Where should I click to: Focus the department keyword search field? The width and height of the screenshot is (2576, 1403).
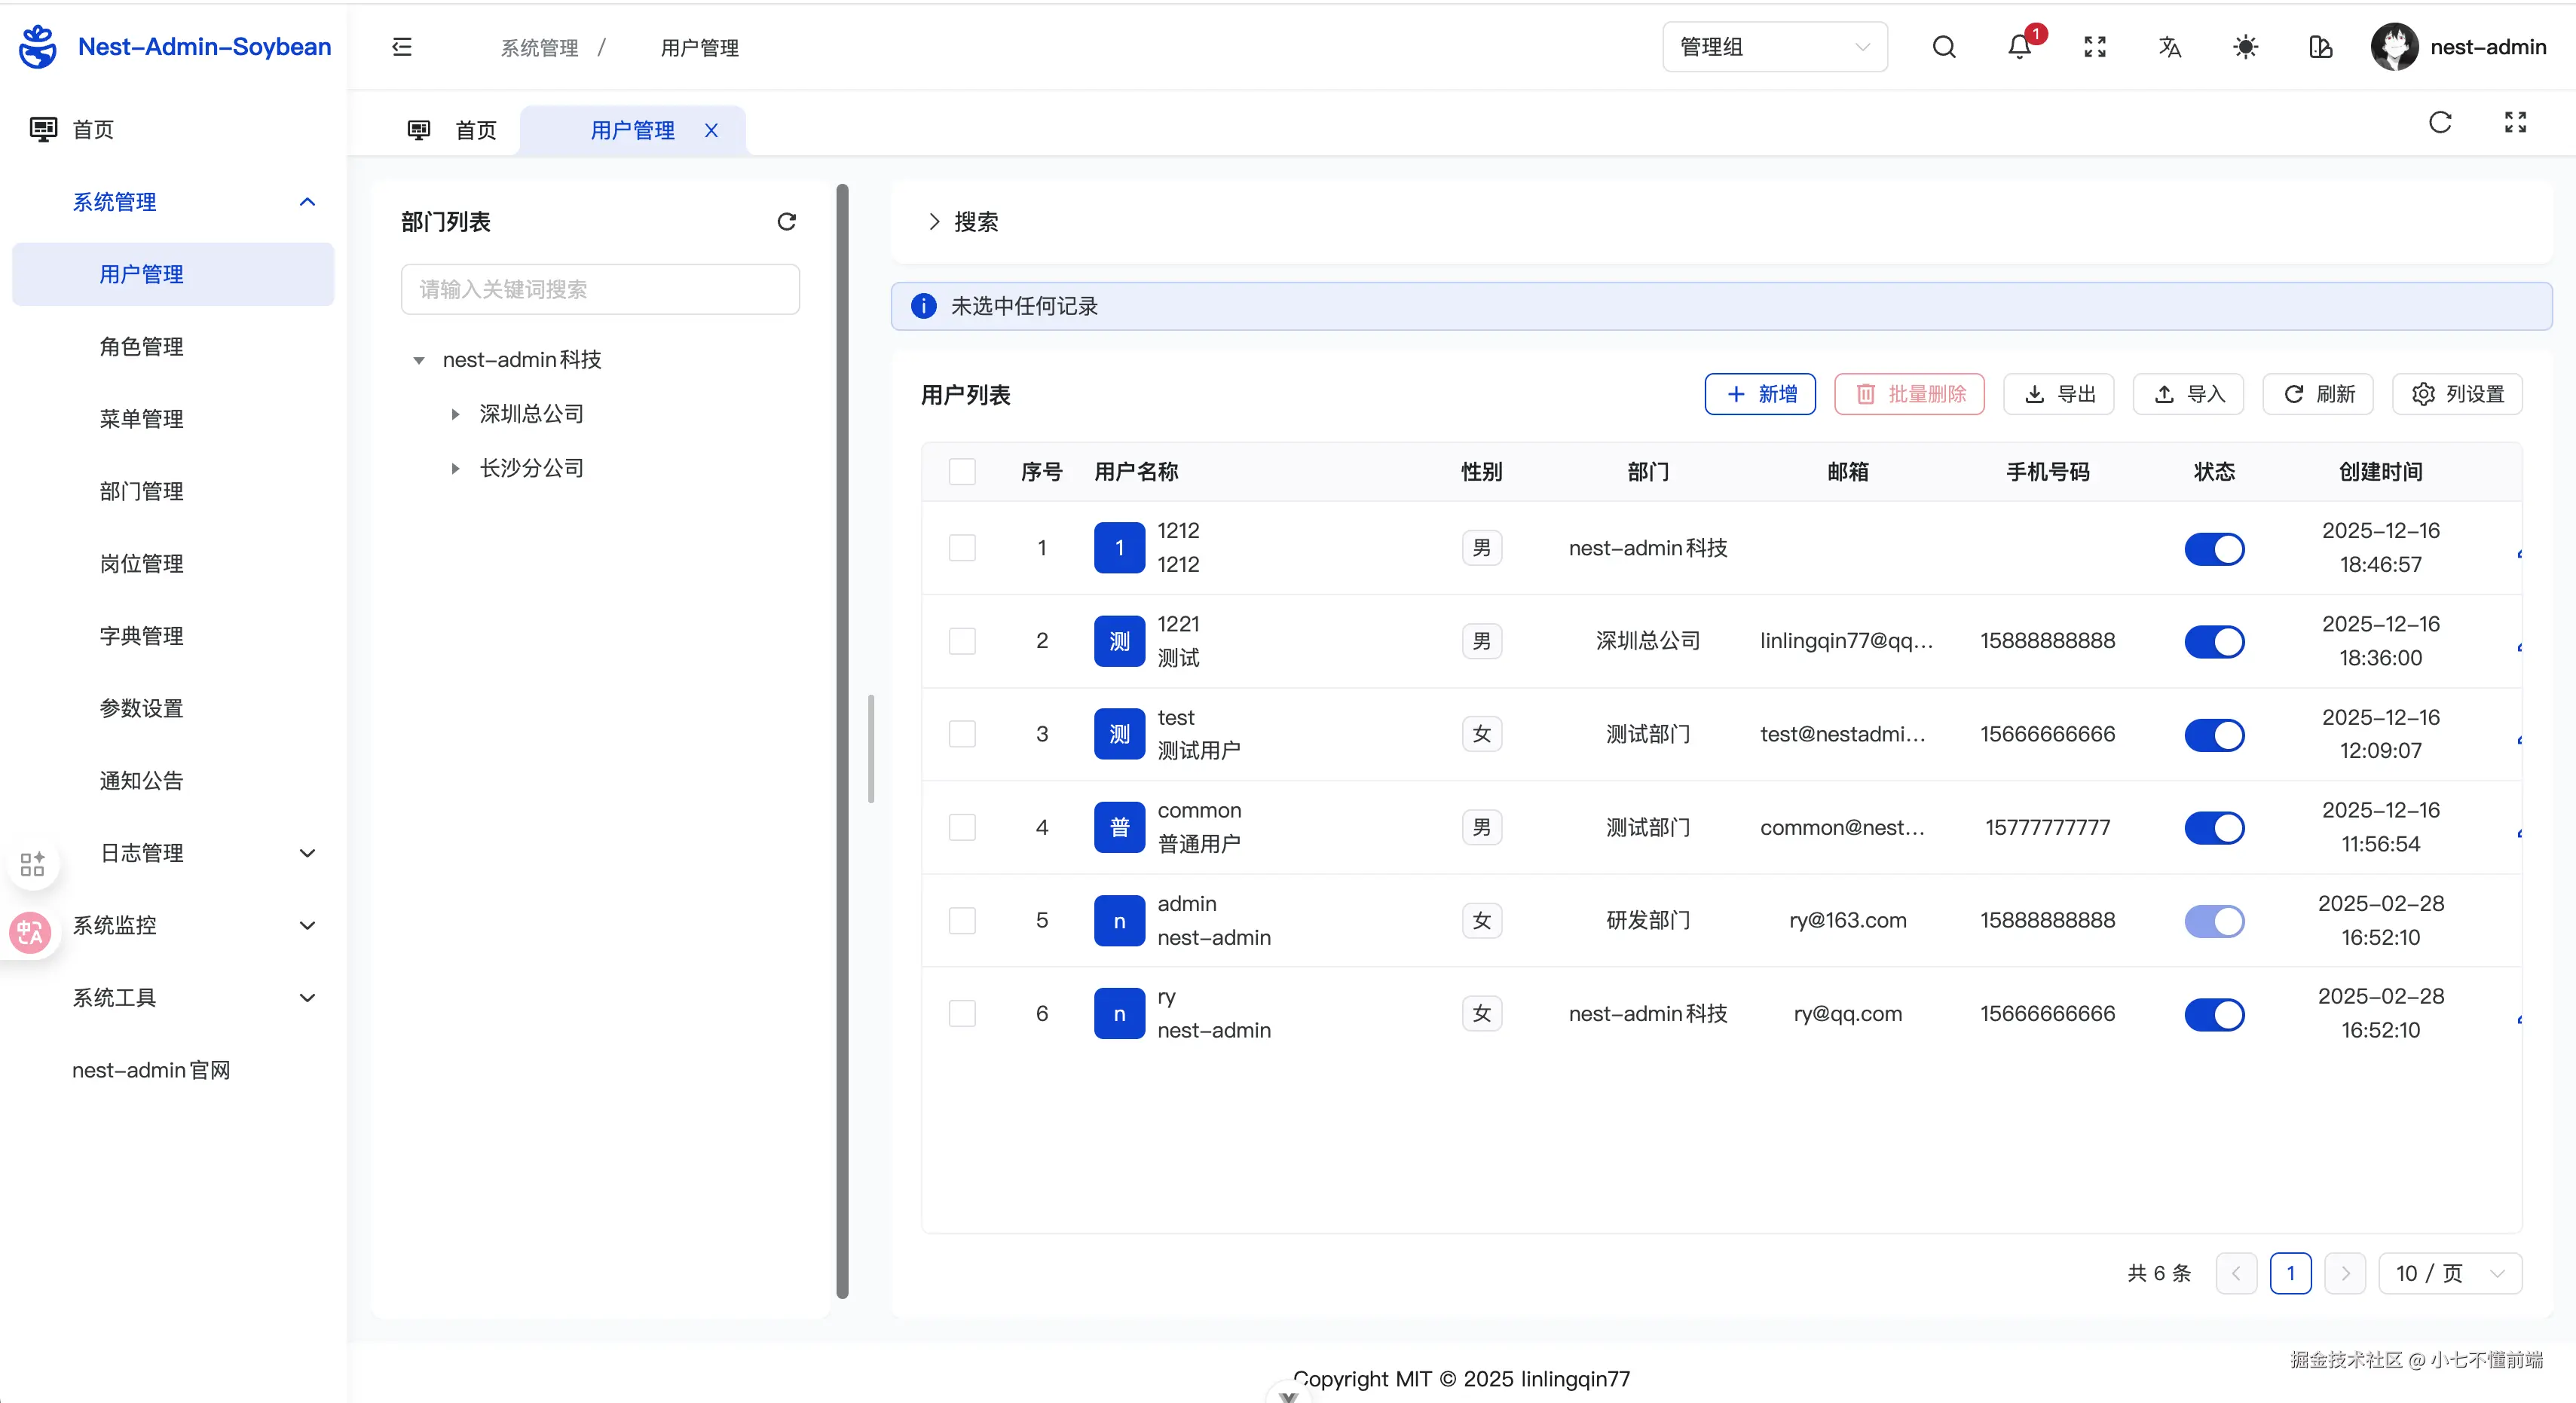[x=600, y=289]
